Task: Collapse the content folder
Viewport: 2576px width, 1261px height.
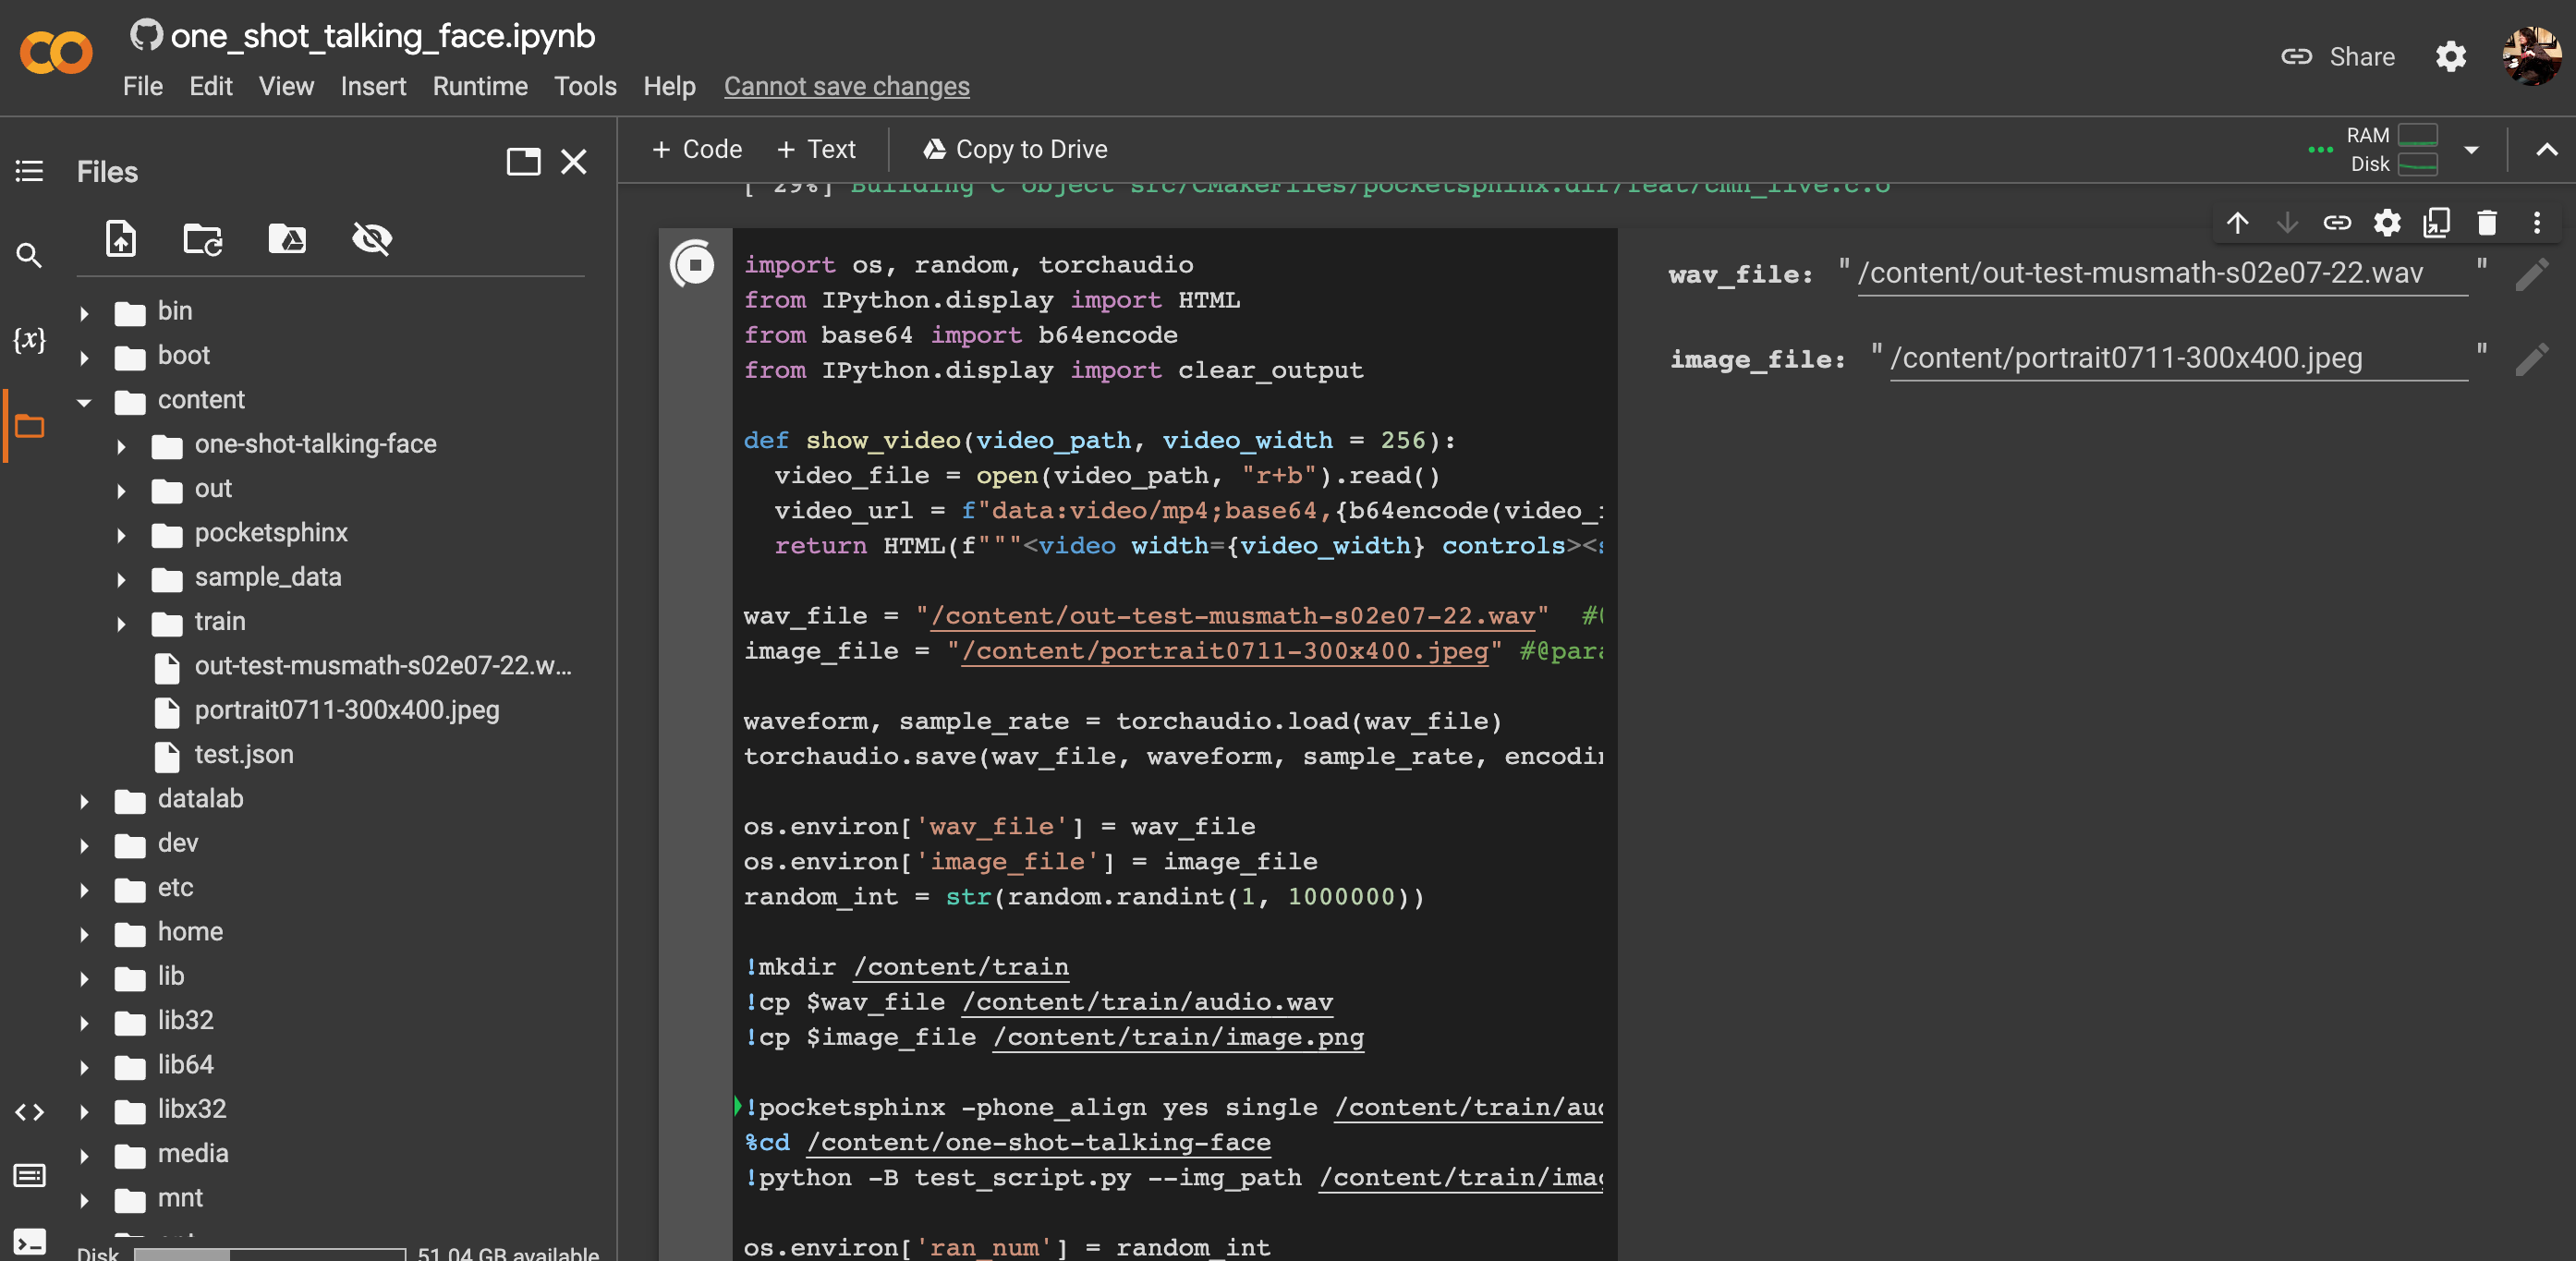Action: (x=84, y=402)
